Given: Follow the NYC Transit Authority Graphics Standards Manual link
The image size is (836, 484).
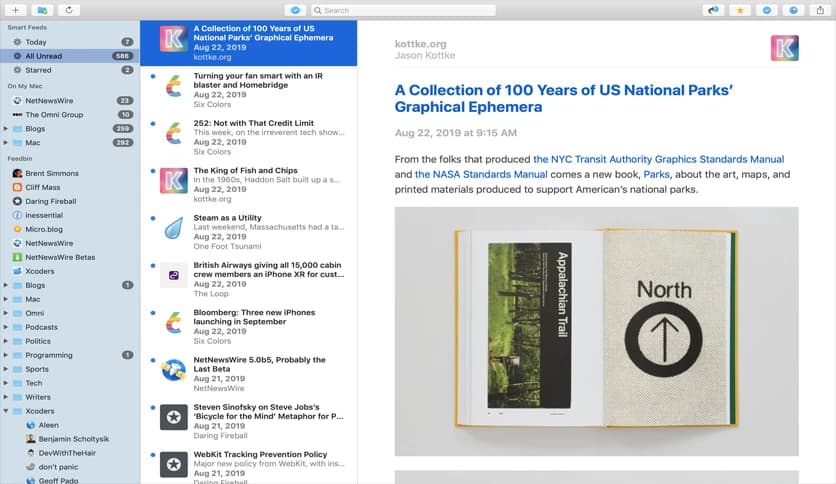Looking at the screenshot, I should click(x=658, y=159).
